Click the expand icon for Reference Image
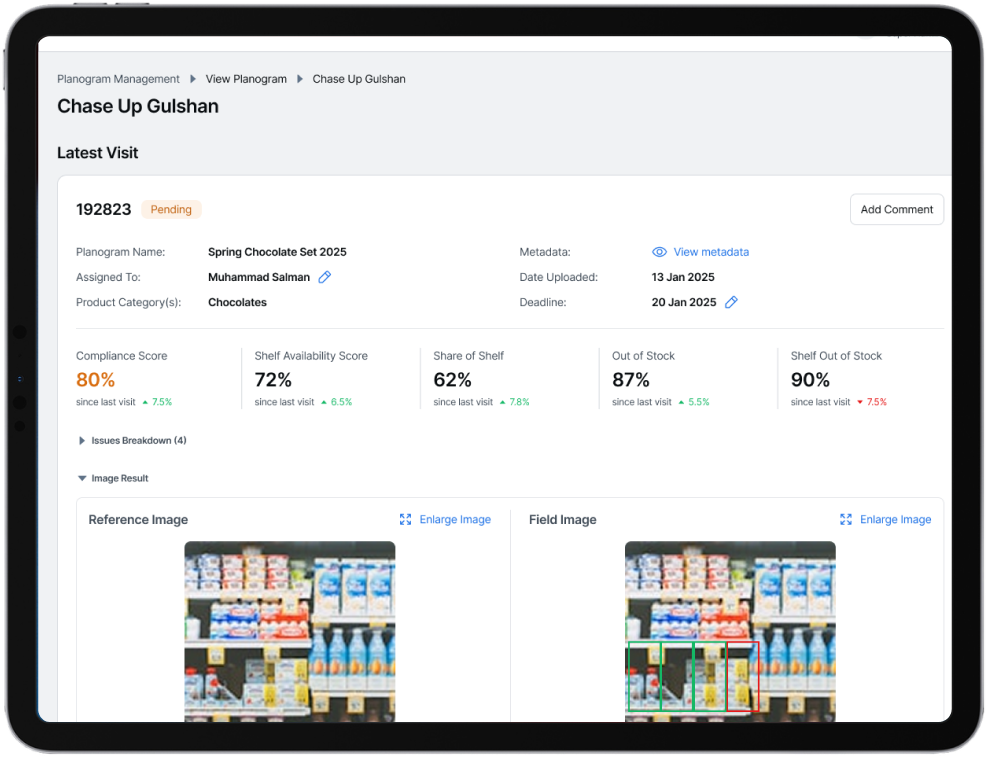This screenshot has width=987, height=758. [x=405, y=519]
